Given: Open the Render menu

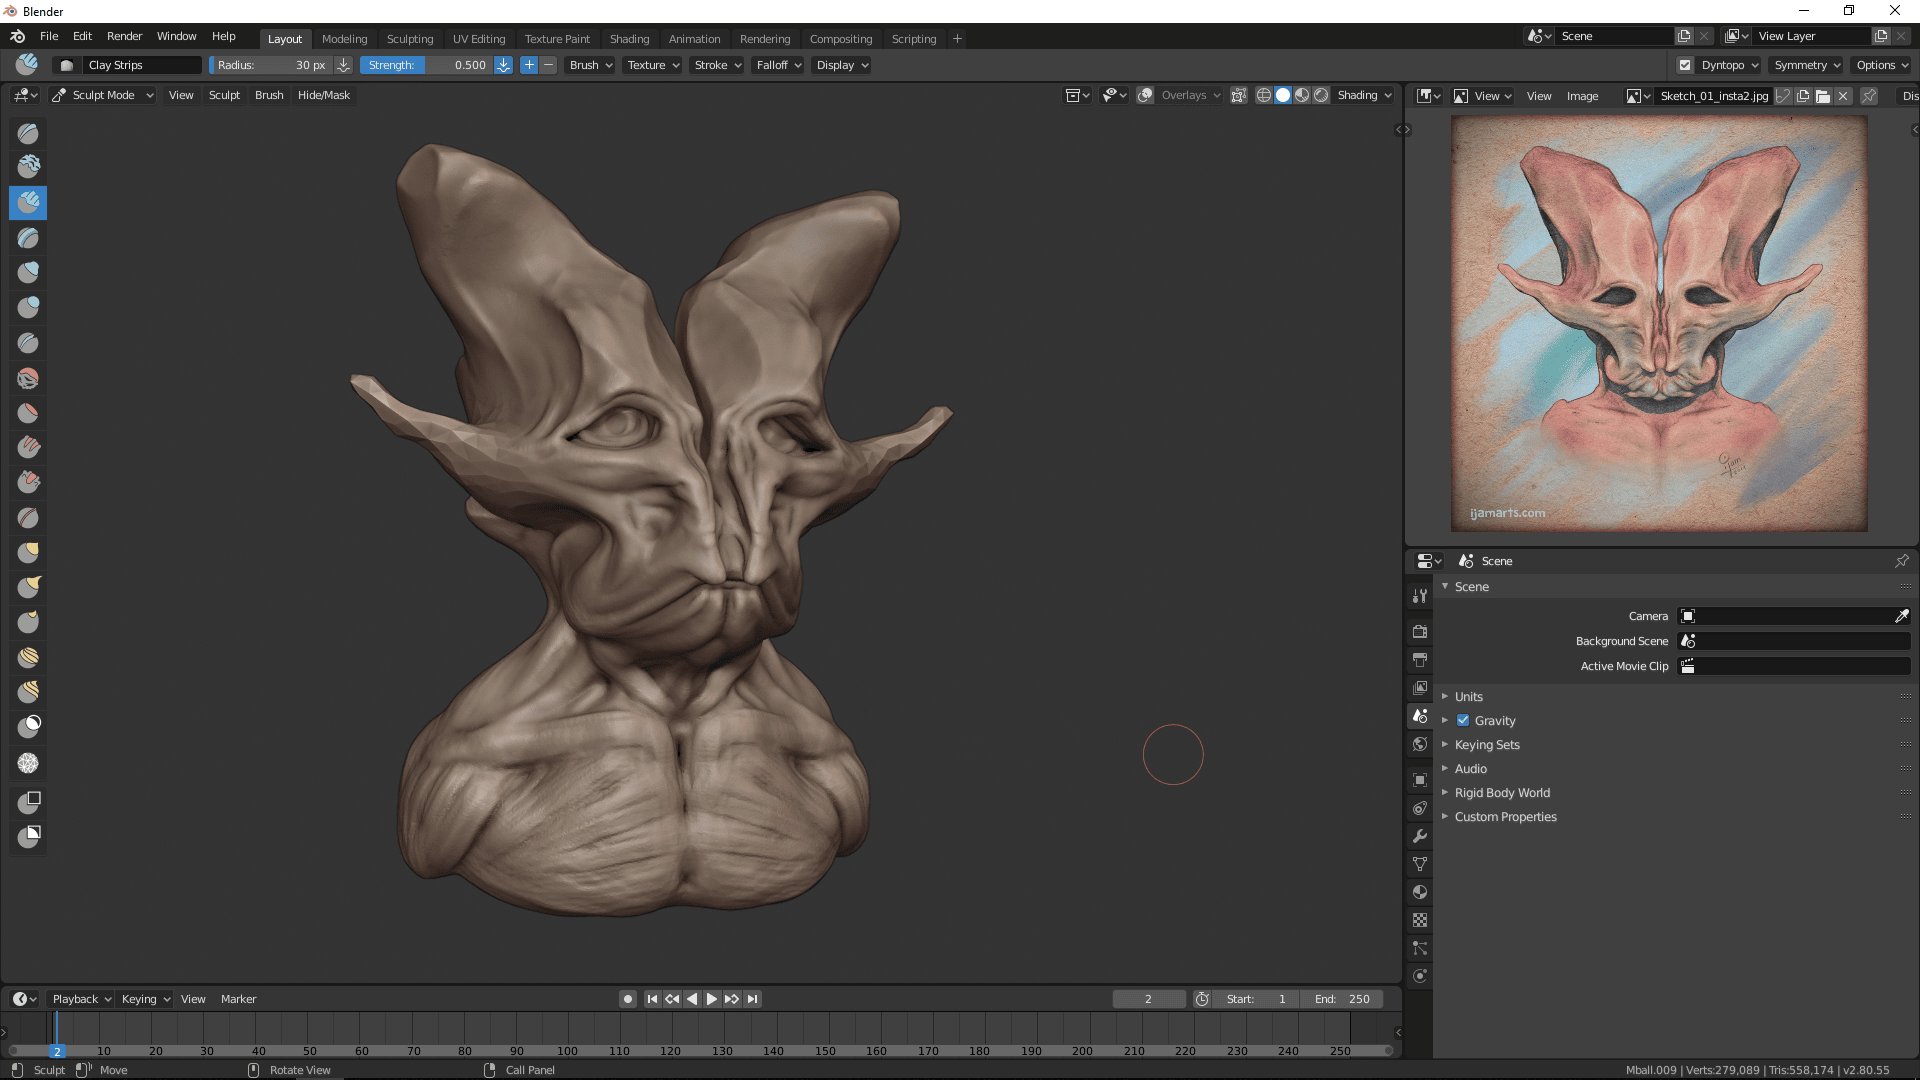Looking at the screenshot, I should (124, 36).
